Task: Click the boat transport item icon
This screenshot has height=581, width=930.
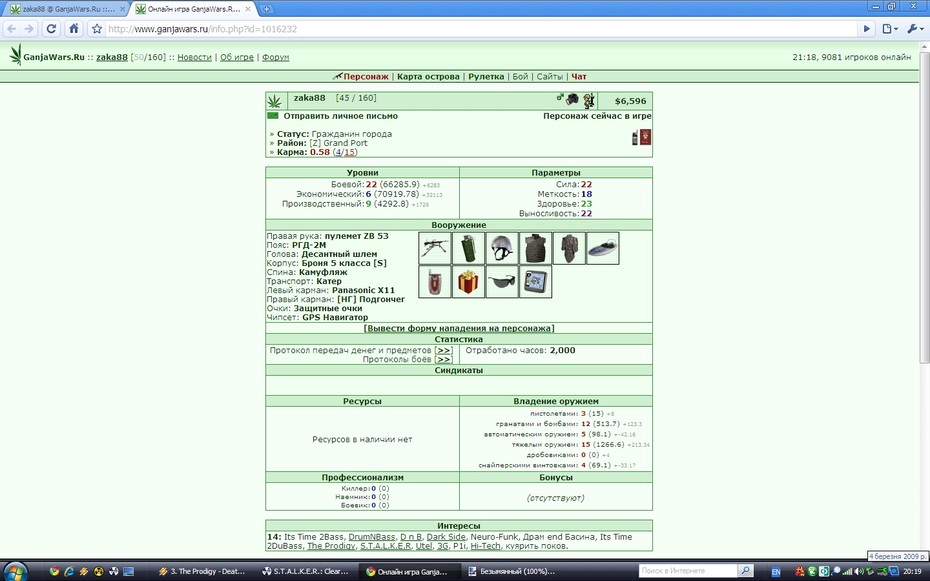Action: 603,248
